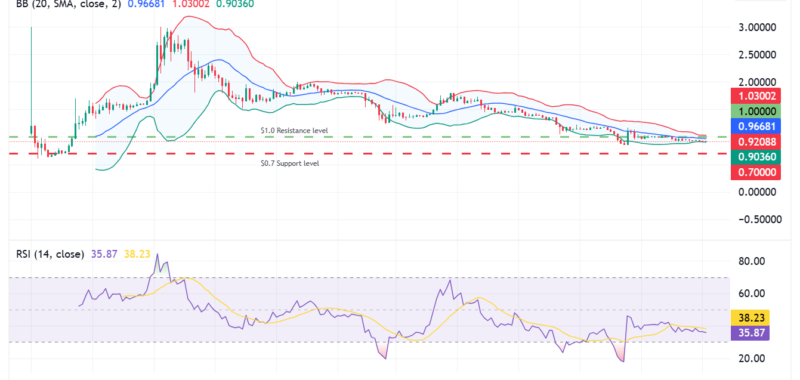Click the yellow 38.23 RSI average tag
800x380 pixels.
point(750,318)
